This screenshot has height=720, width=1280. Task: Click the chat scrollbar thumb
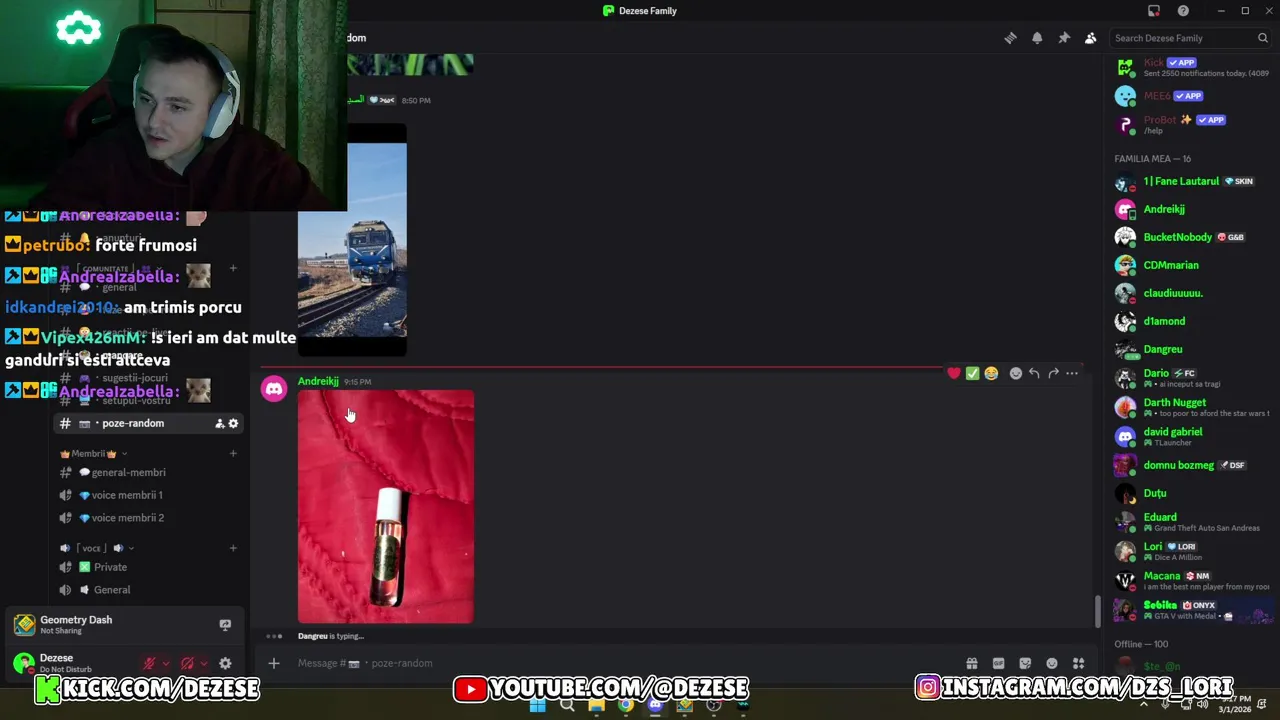(1097, 610)
